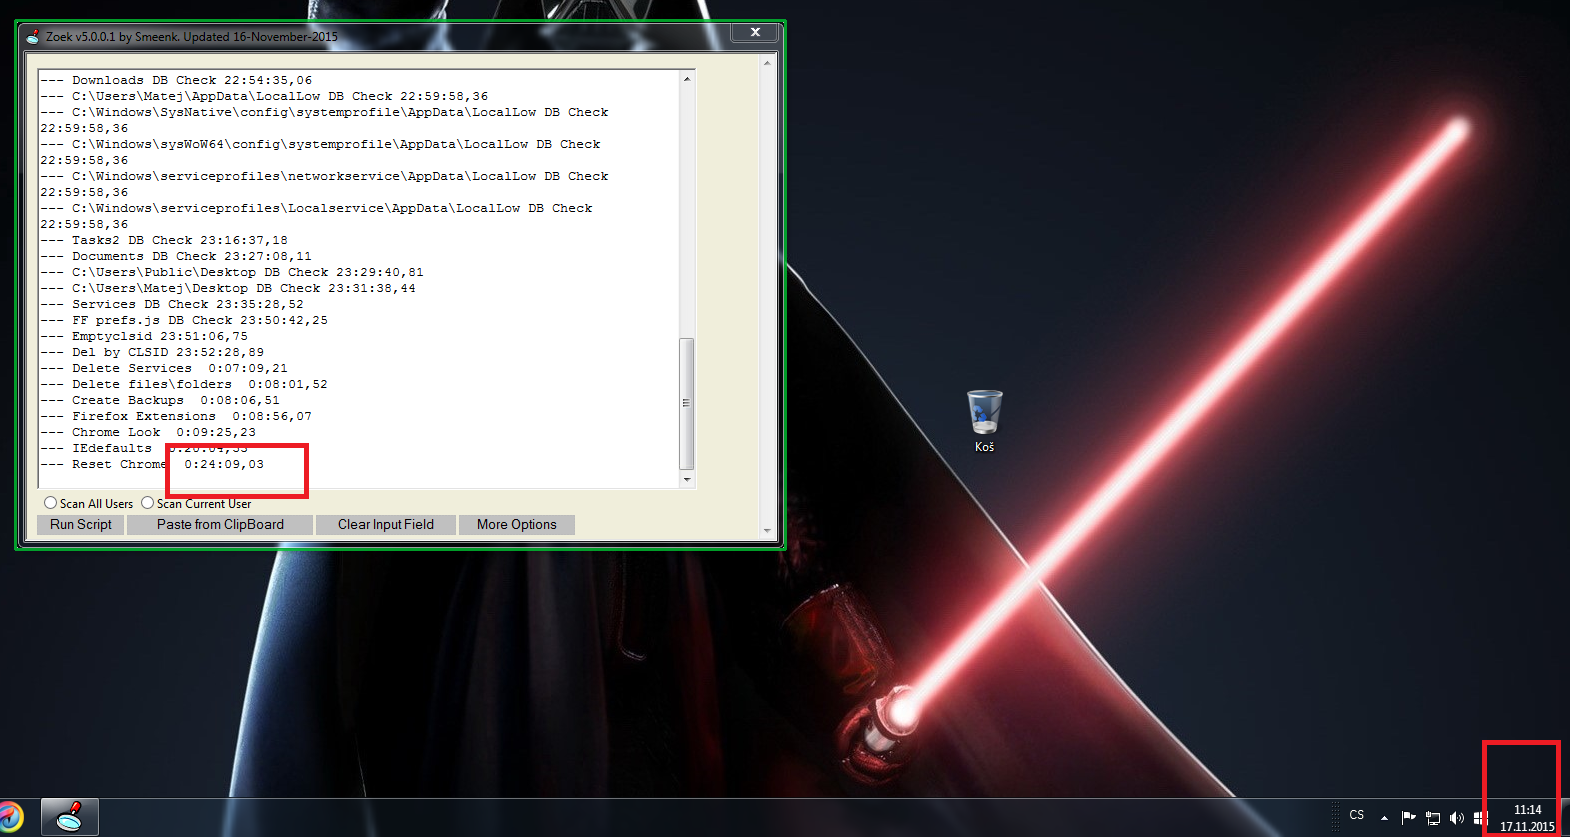Click the log textbox scroll-up arrow
The width and height of the screenshot is (1570, 837).
tap(686, 79)
